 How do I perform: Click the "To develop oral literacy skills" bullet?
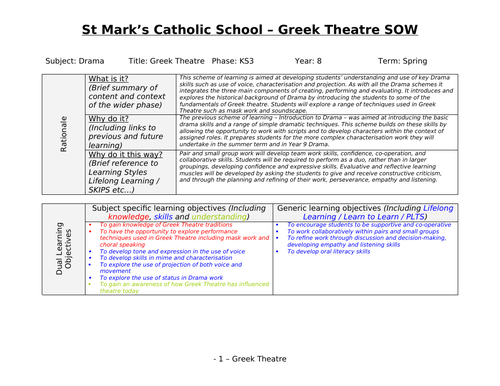[x=329, y=251]
